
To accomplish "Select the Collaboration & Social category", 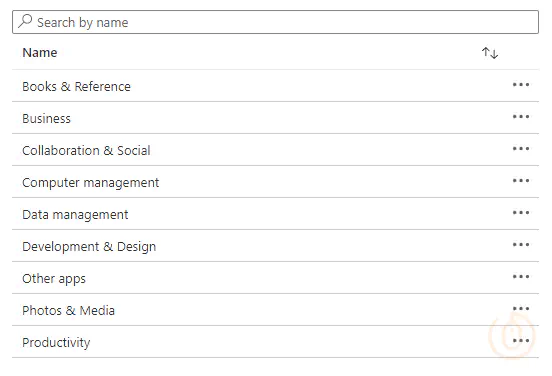I will [x=86, y=150].
